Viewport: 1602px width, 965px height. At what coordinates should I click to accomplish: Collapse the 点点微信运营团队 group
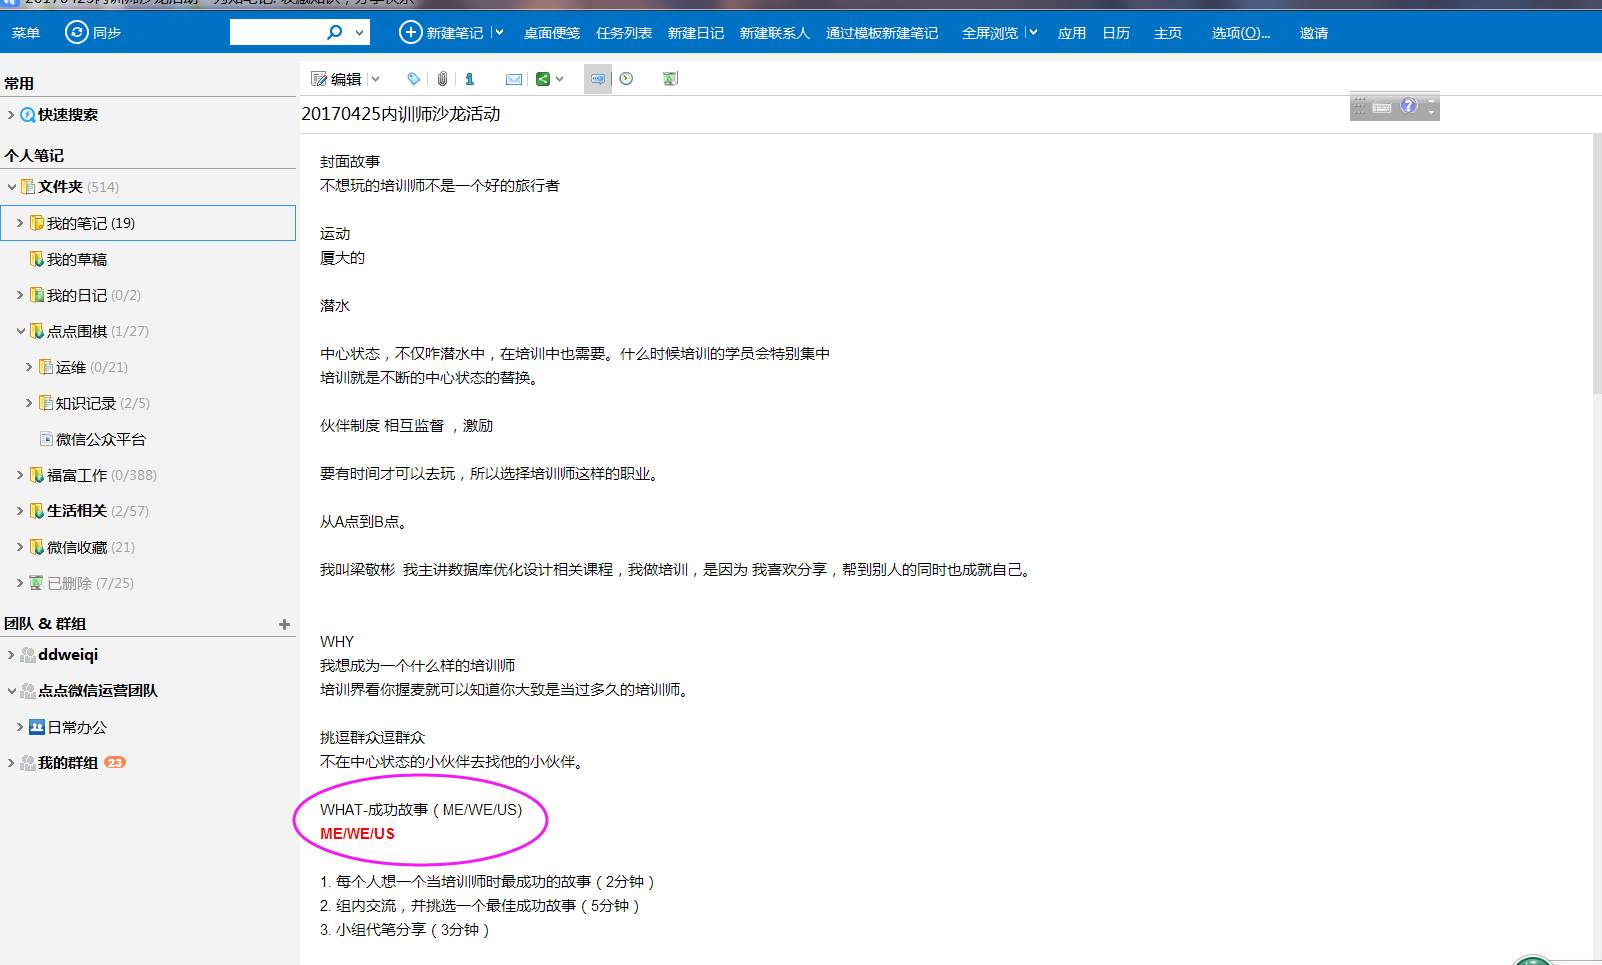(11, 691)
